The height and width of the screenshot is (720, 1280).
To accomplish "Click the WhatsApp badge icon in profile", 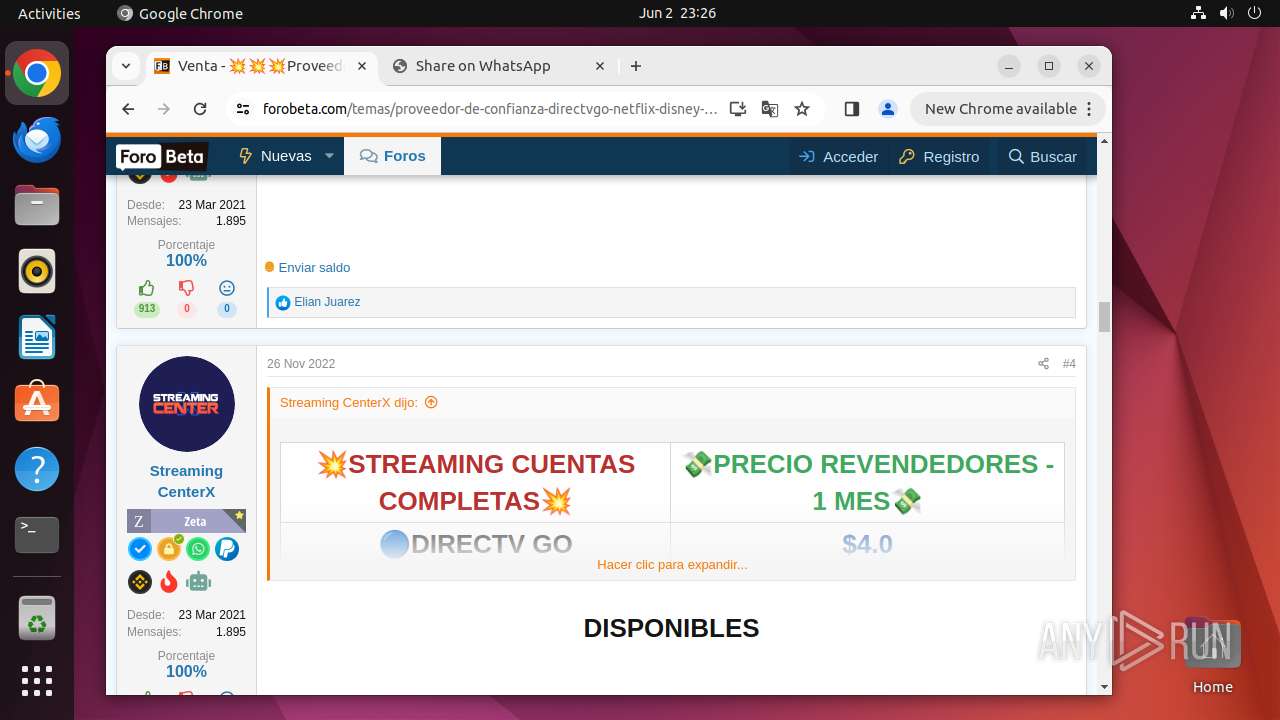I will point(198,549).
